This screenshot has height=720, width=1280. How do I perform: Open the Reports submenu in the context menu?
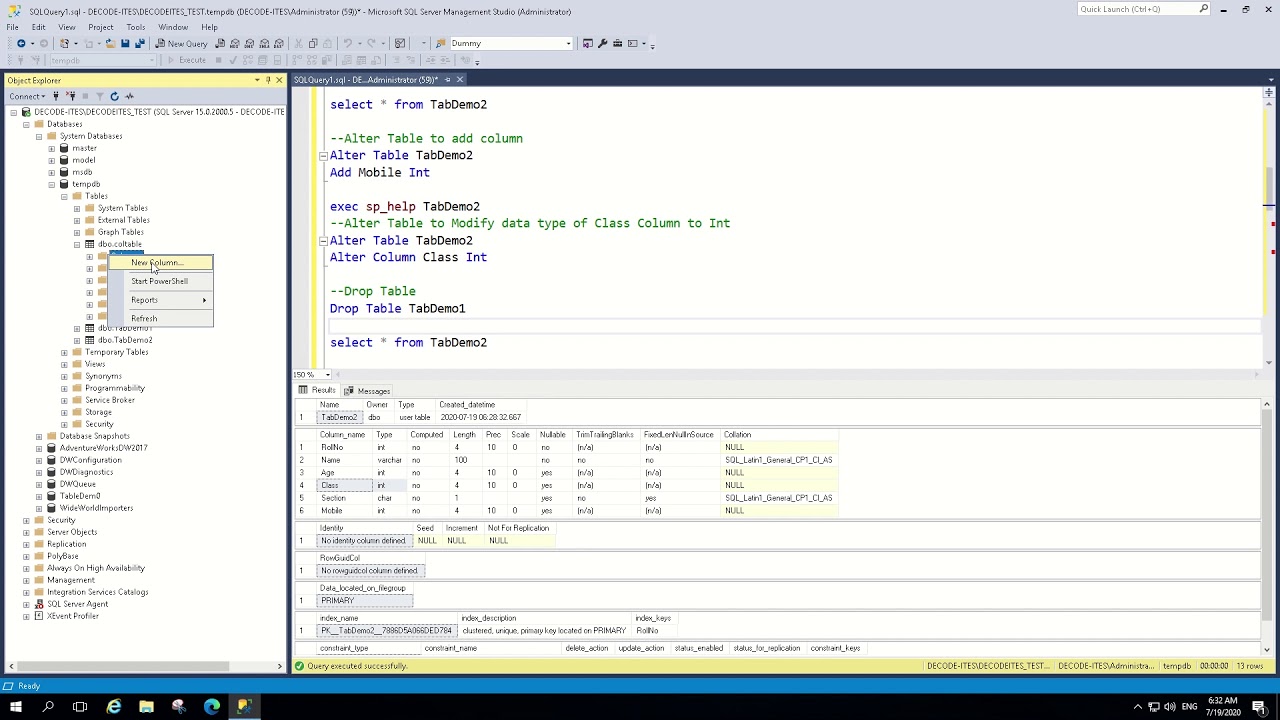pyautogui.click(x=160, y=300)
